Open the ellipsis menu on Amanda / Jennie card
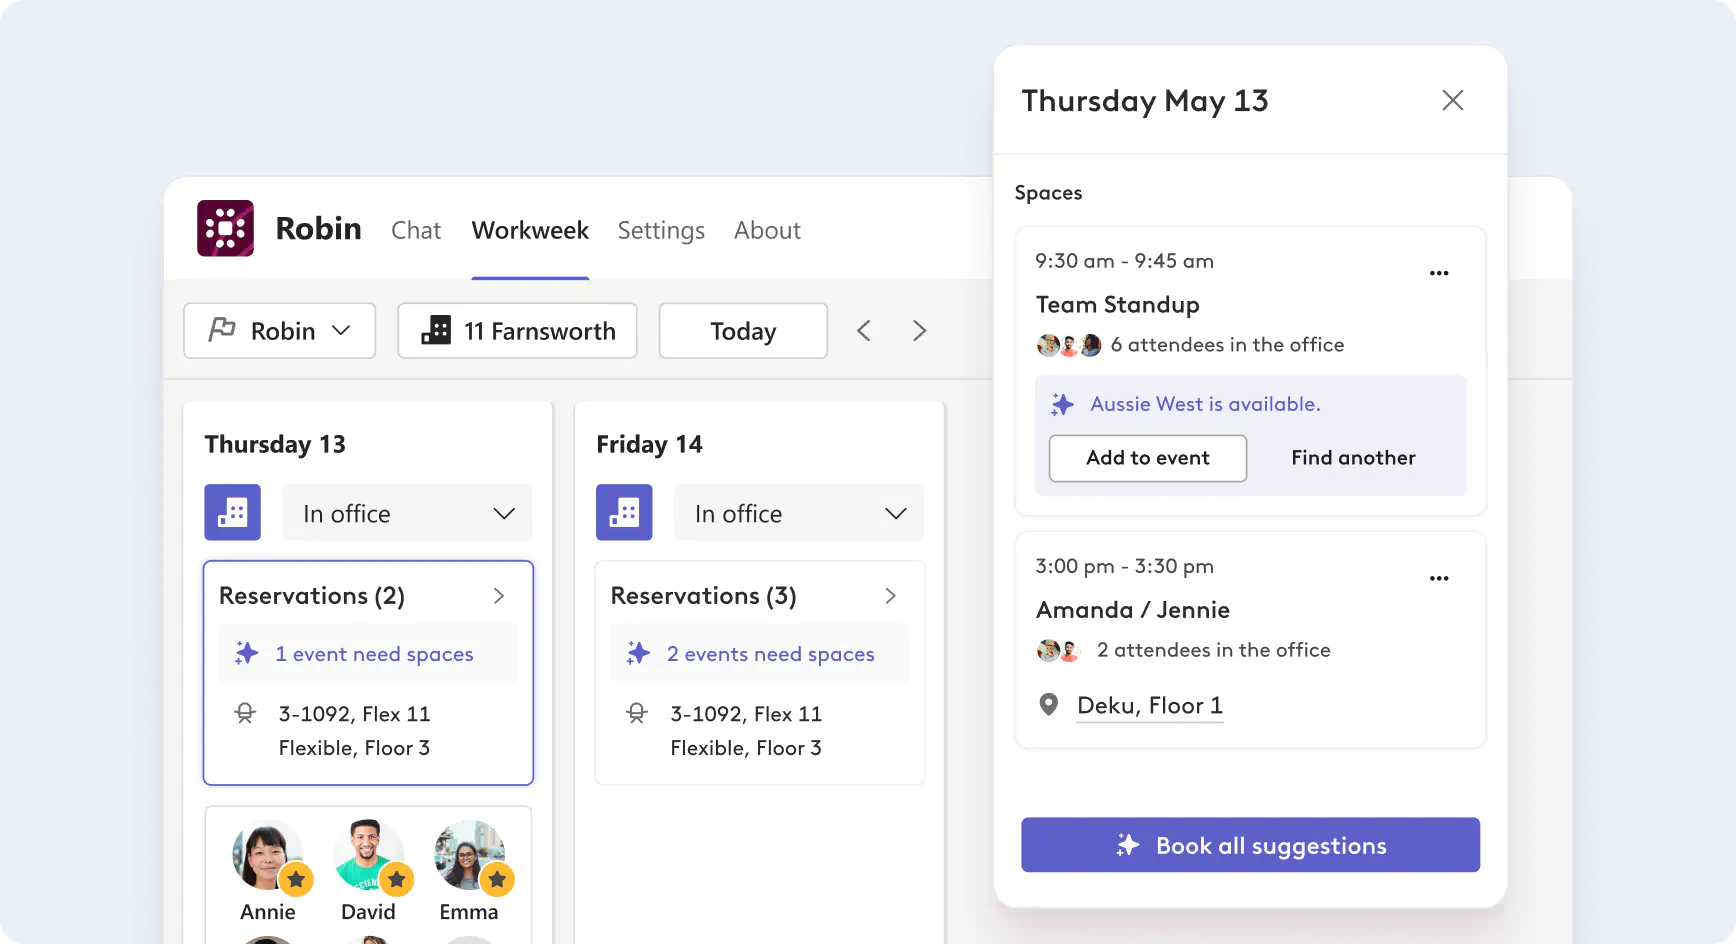The height and width of the screenshot is (944, 1736). coord(1439,578)
